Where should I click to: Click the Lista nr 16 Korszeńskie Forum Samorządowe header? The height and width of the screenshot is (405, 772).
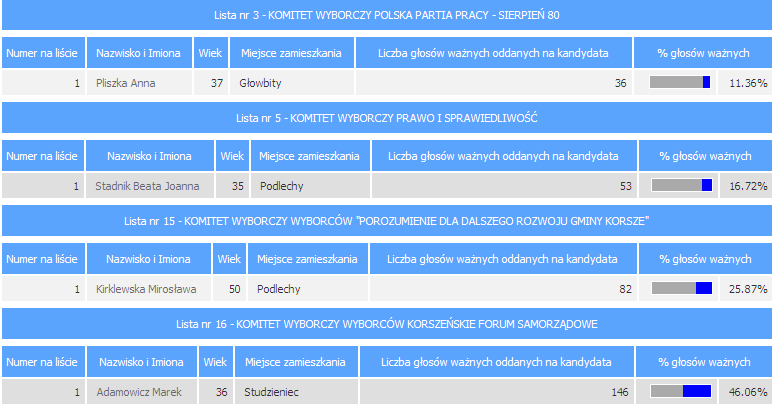tap(386, 324)
